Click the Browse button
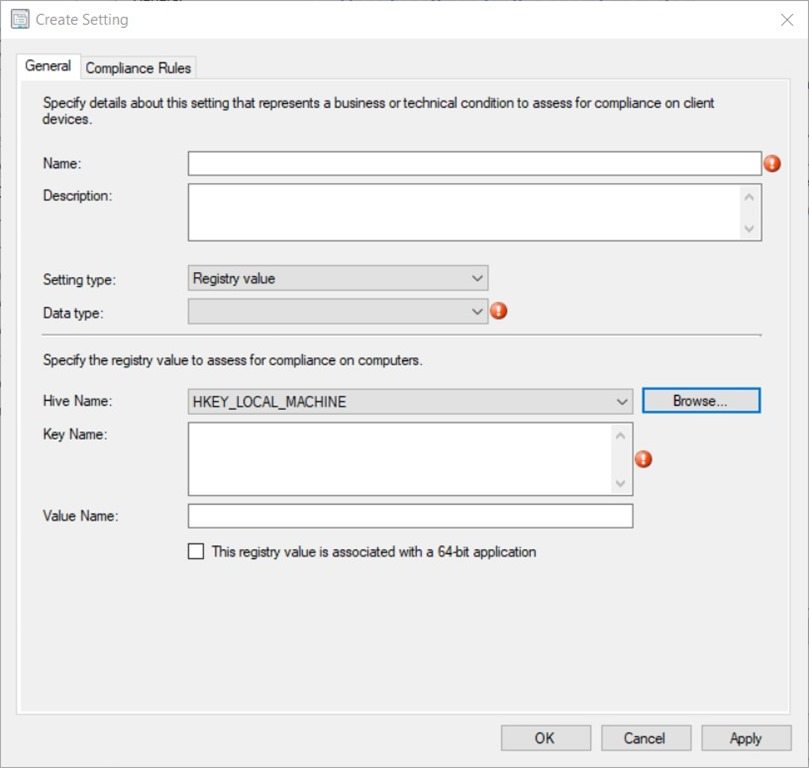Screen dimensions: 809x768 701,401
